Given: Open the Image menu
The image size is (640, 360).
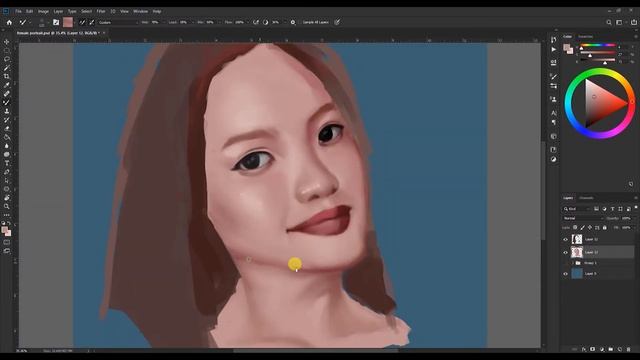Looking at the screenshot, I should (x=43, y=11).
